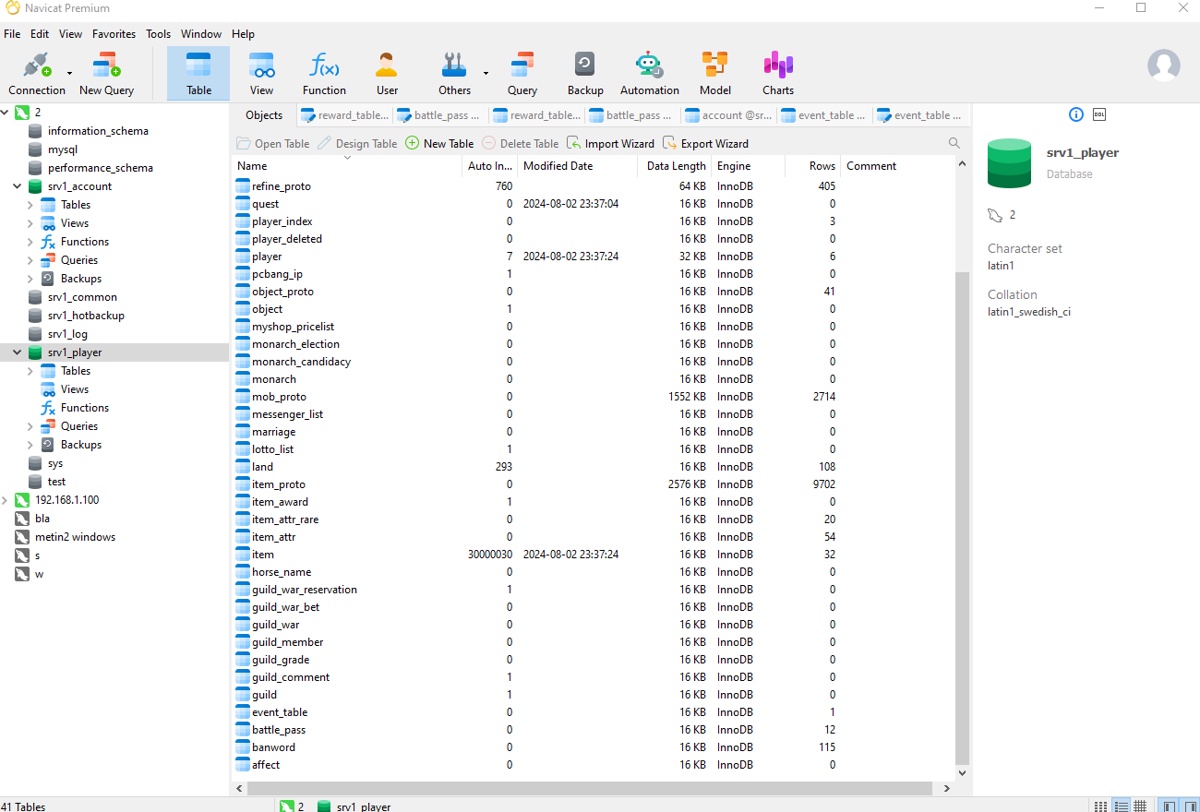
Task: Select the 'w' connection in tree
Action: [x=39, y=574]
